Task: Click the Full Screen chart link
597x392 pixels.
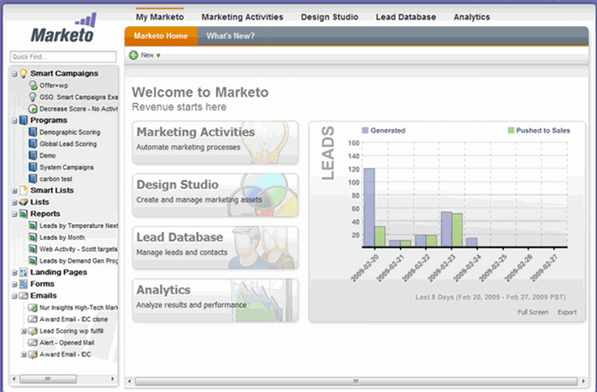Action: coord(533,312)
